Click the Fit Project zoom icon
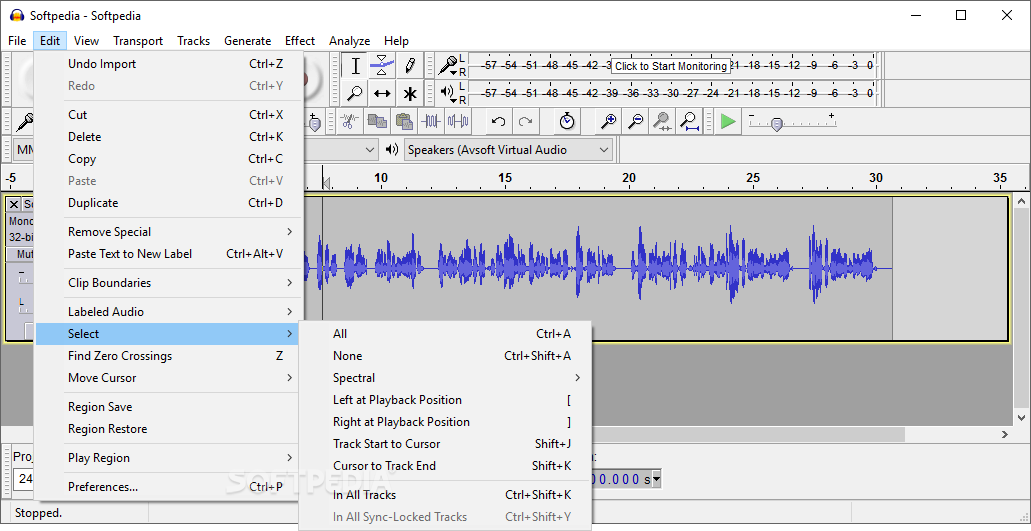The height and width of the screenshot is (531, 1031). tap(689, 121)
